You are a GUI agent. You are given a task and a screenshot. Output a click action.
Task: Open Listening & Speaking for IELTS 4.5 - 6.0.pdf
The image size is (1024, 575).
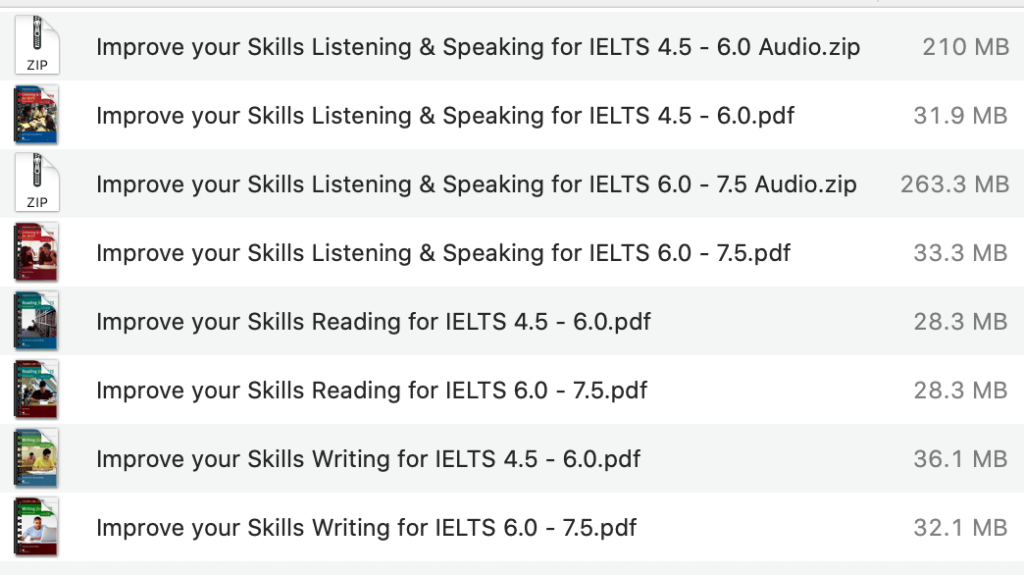coord(445,116)
